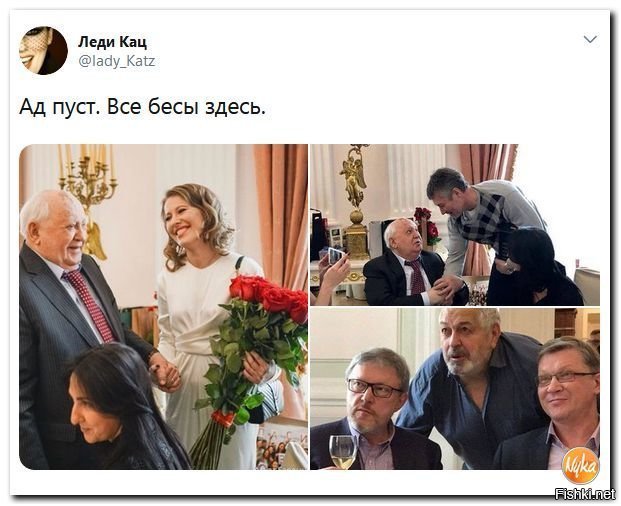The image size is (621, 506).
Task: Click the Леди Кац display name
Action: tap(112, 42)
